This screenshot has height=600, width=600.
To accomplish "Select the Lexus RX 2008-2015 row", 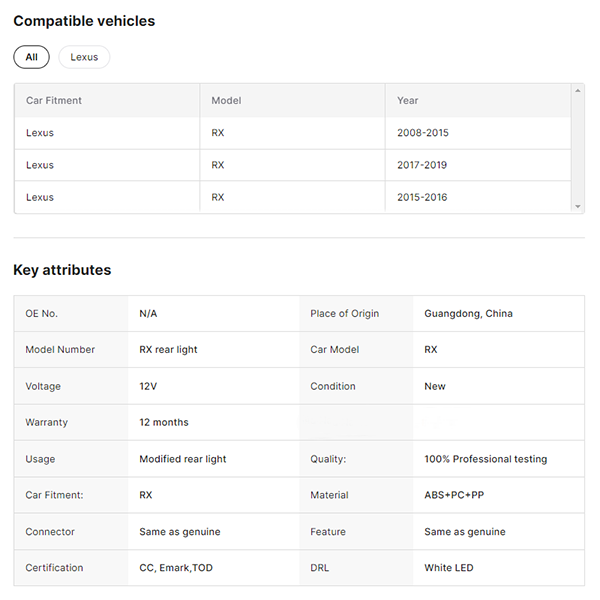I will pyautogui.click(x=292, y=133).
